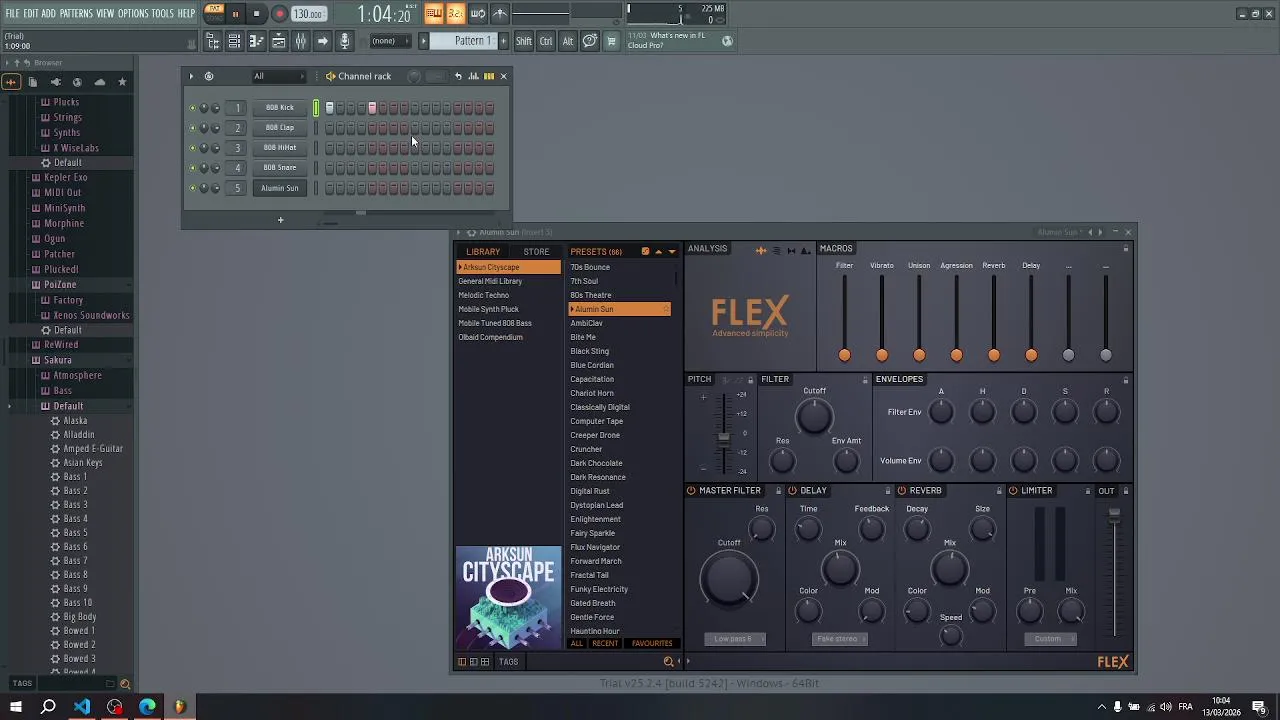Choose the 70s Bounce preset
1280x720 pixels.
pyautogui.click(x=590, y=267)
